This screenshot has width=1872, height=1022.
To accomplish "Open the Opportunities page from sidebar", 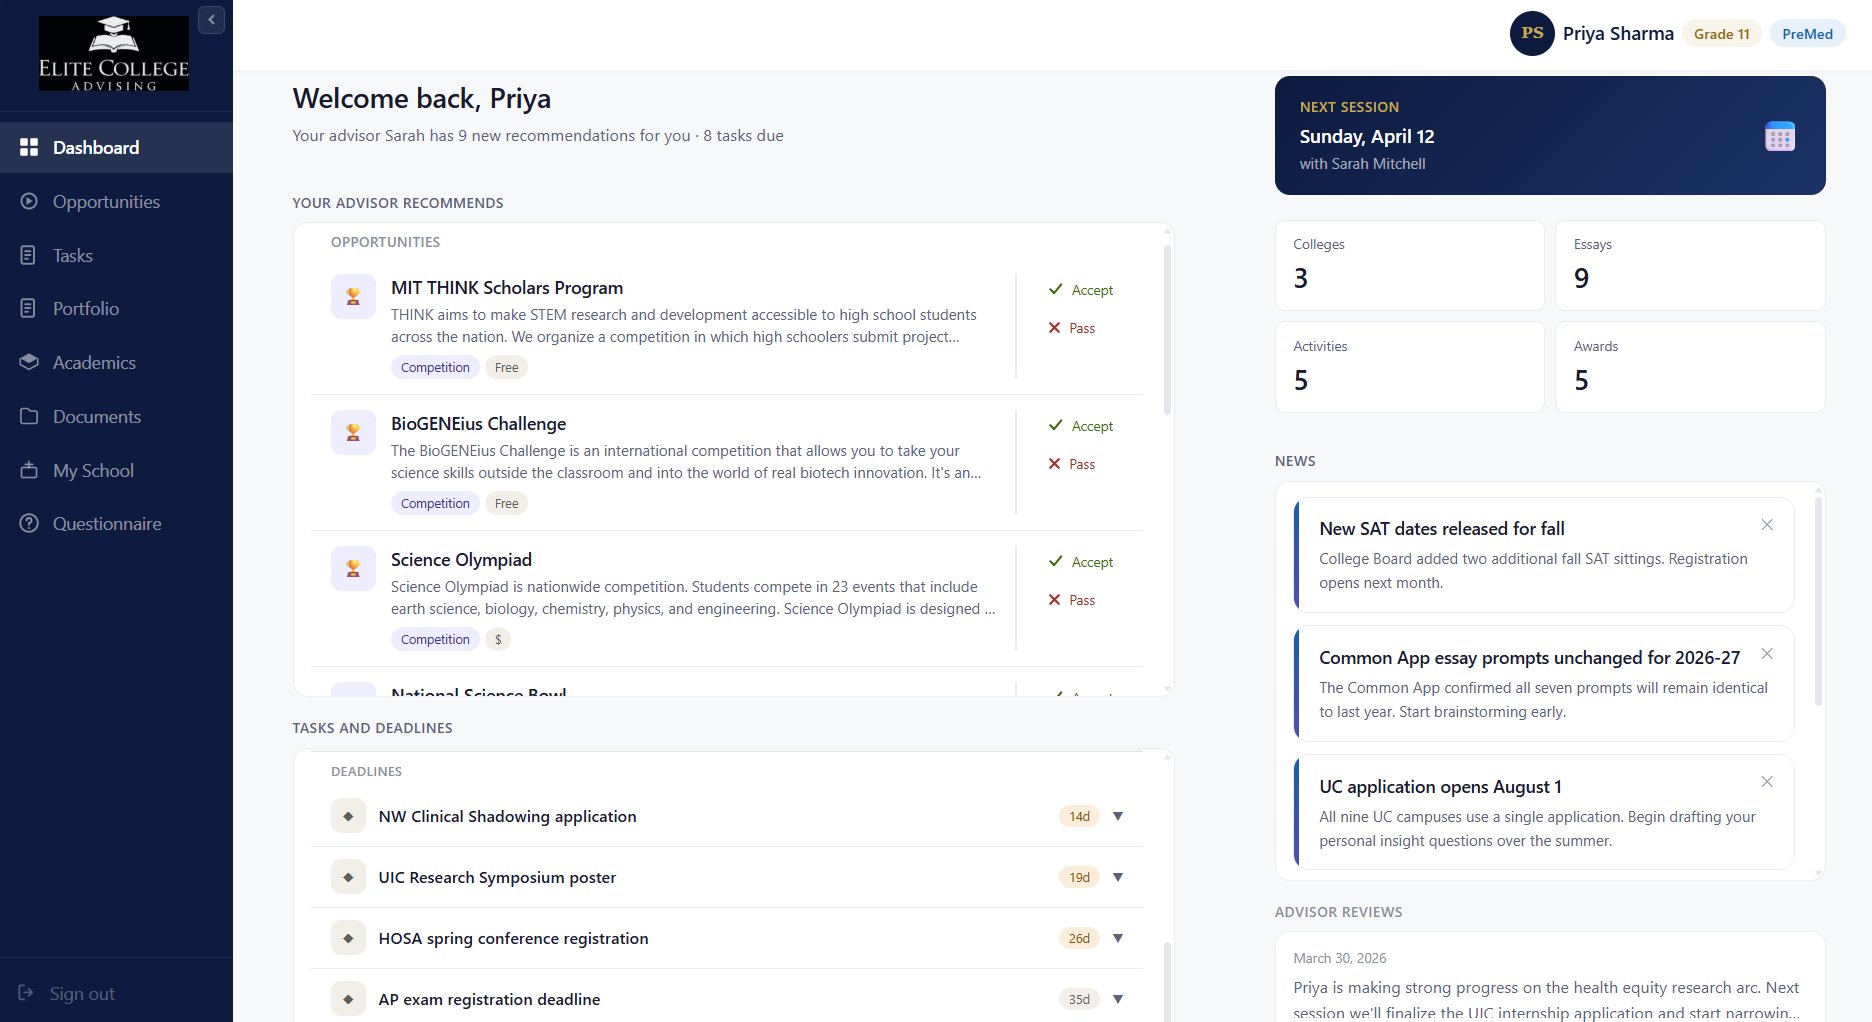I will tap(106, 202).
